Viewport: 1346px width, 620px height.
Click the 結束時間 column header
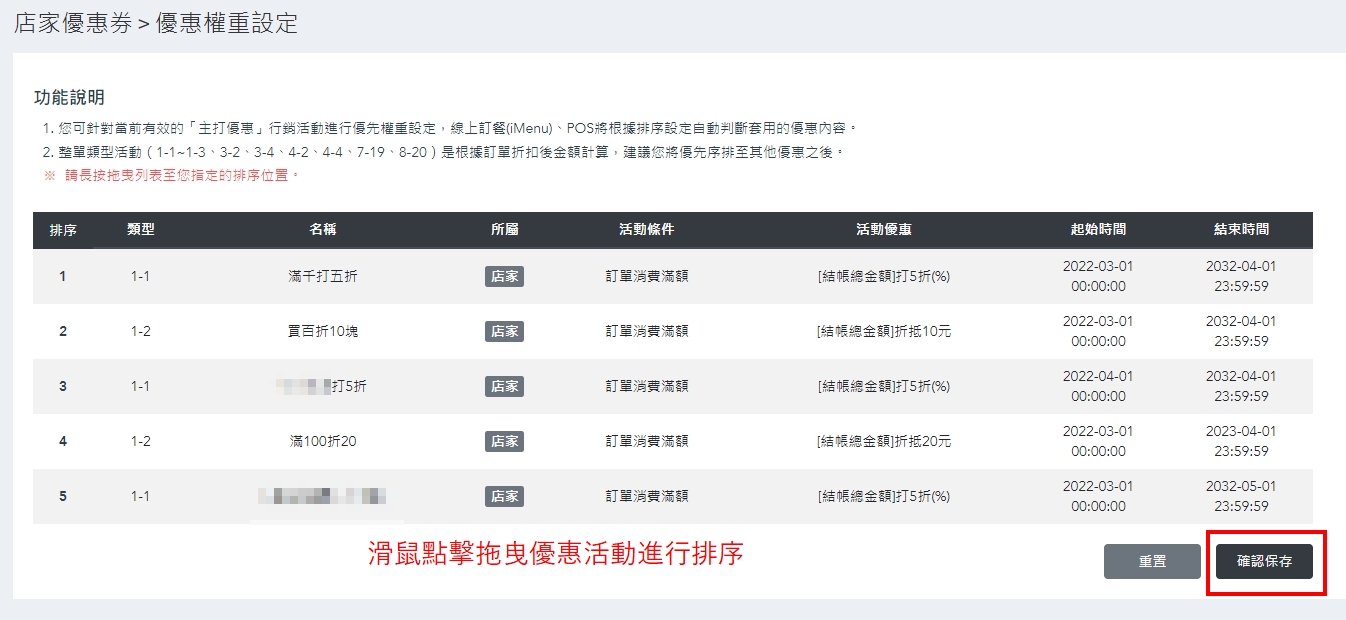click(x=1241, y=230)
